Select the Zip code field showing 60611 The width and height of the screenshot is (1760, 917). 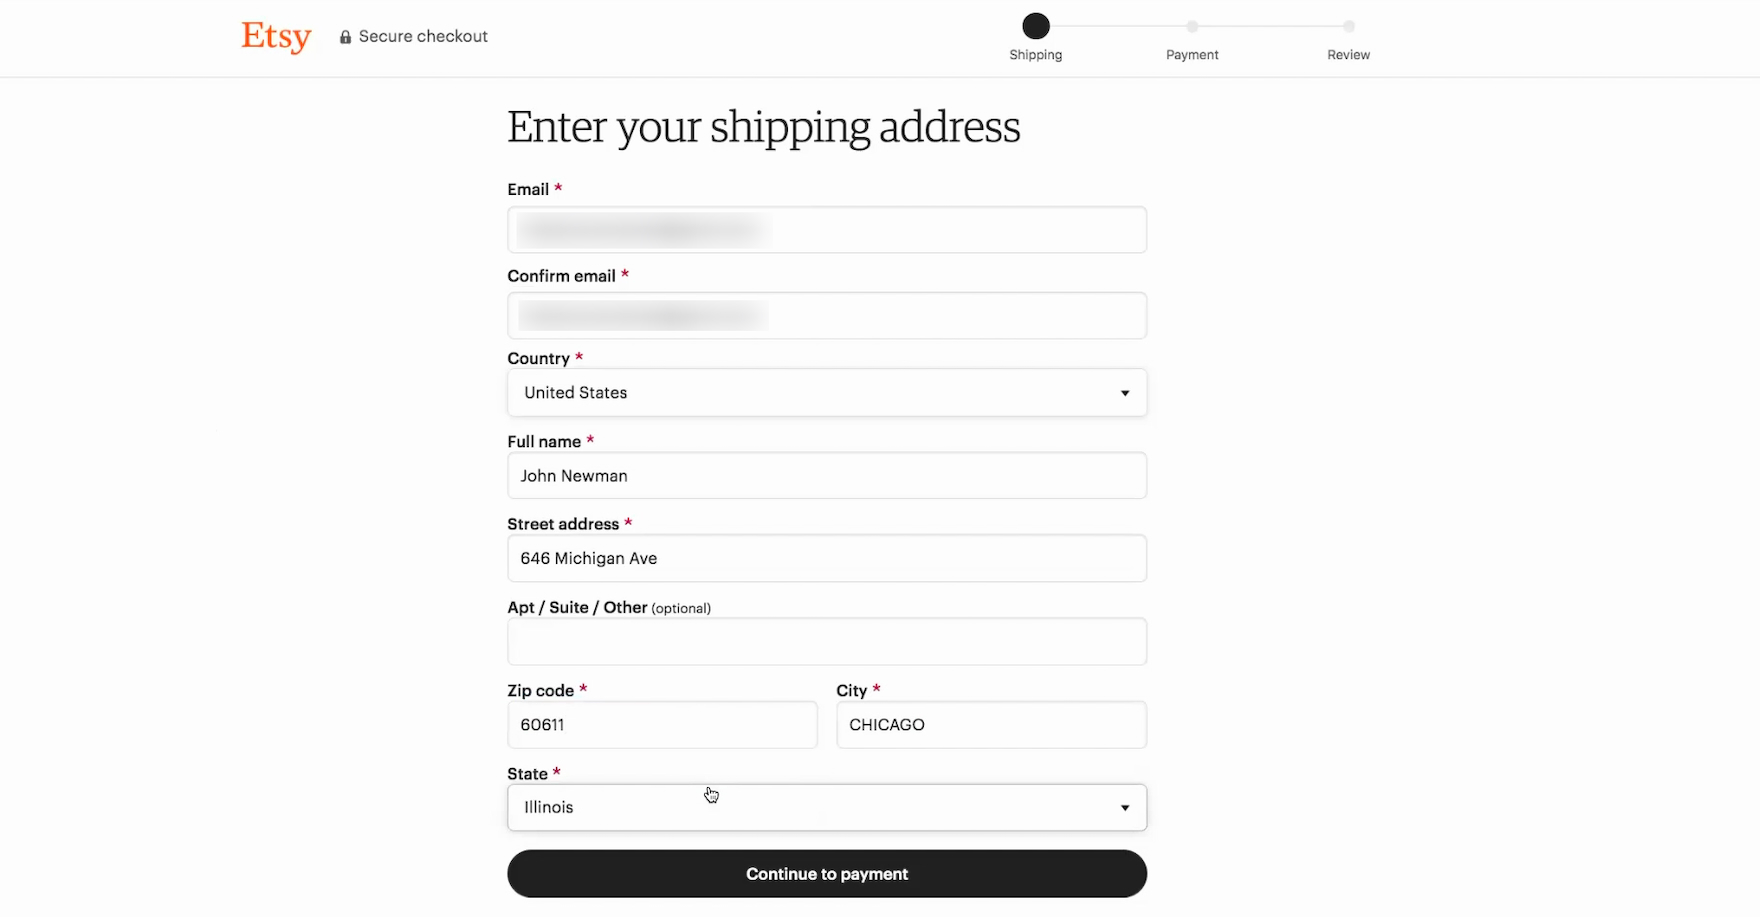(x=661, y=724)
